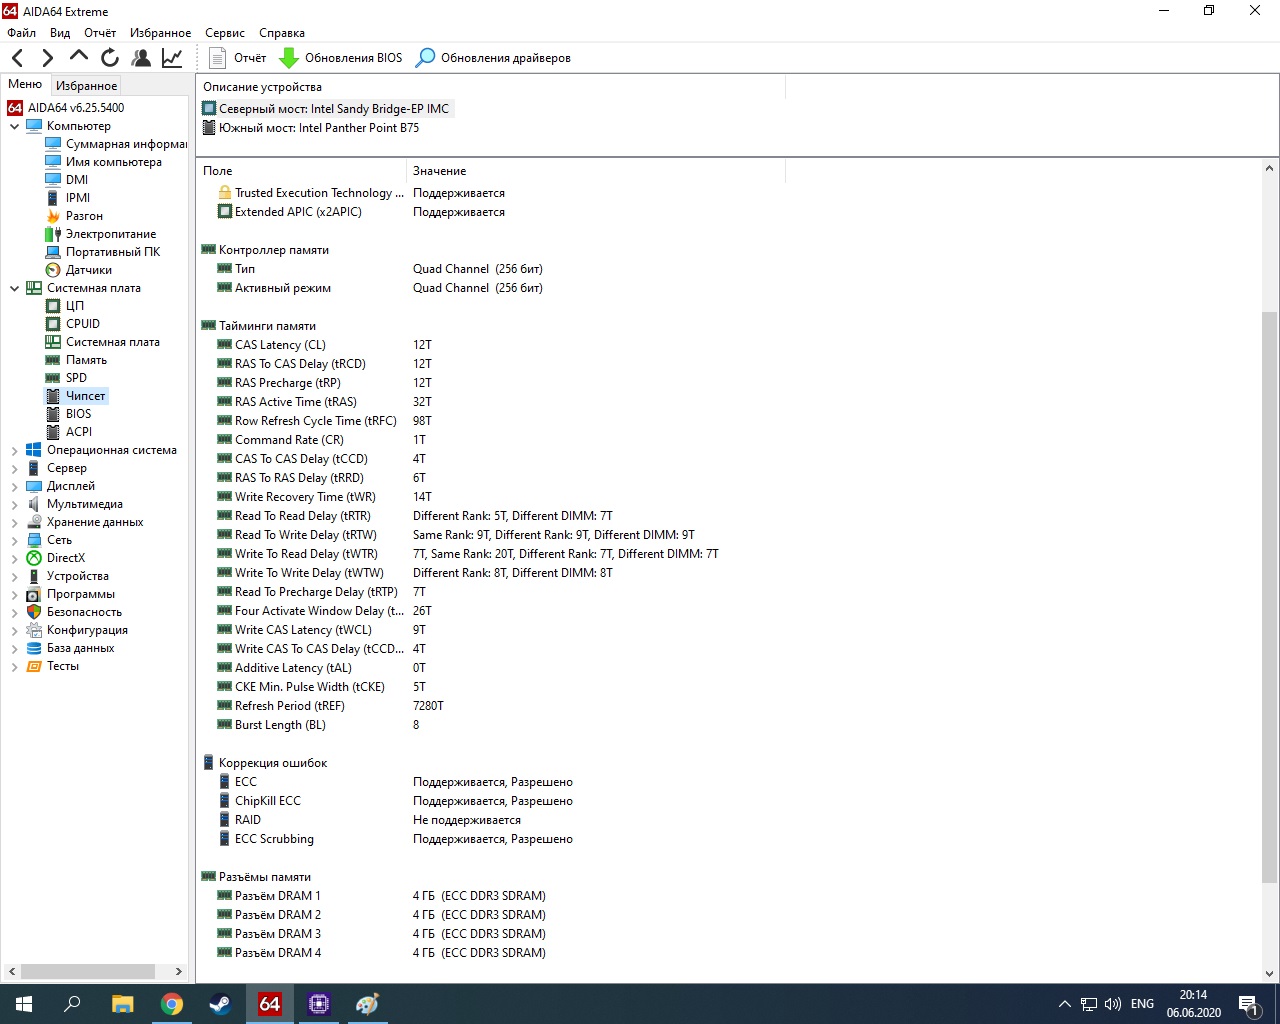Select the CPUID icon in tree
This screenshot has height=1024, width=1280.
point(53,324)
